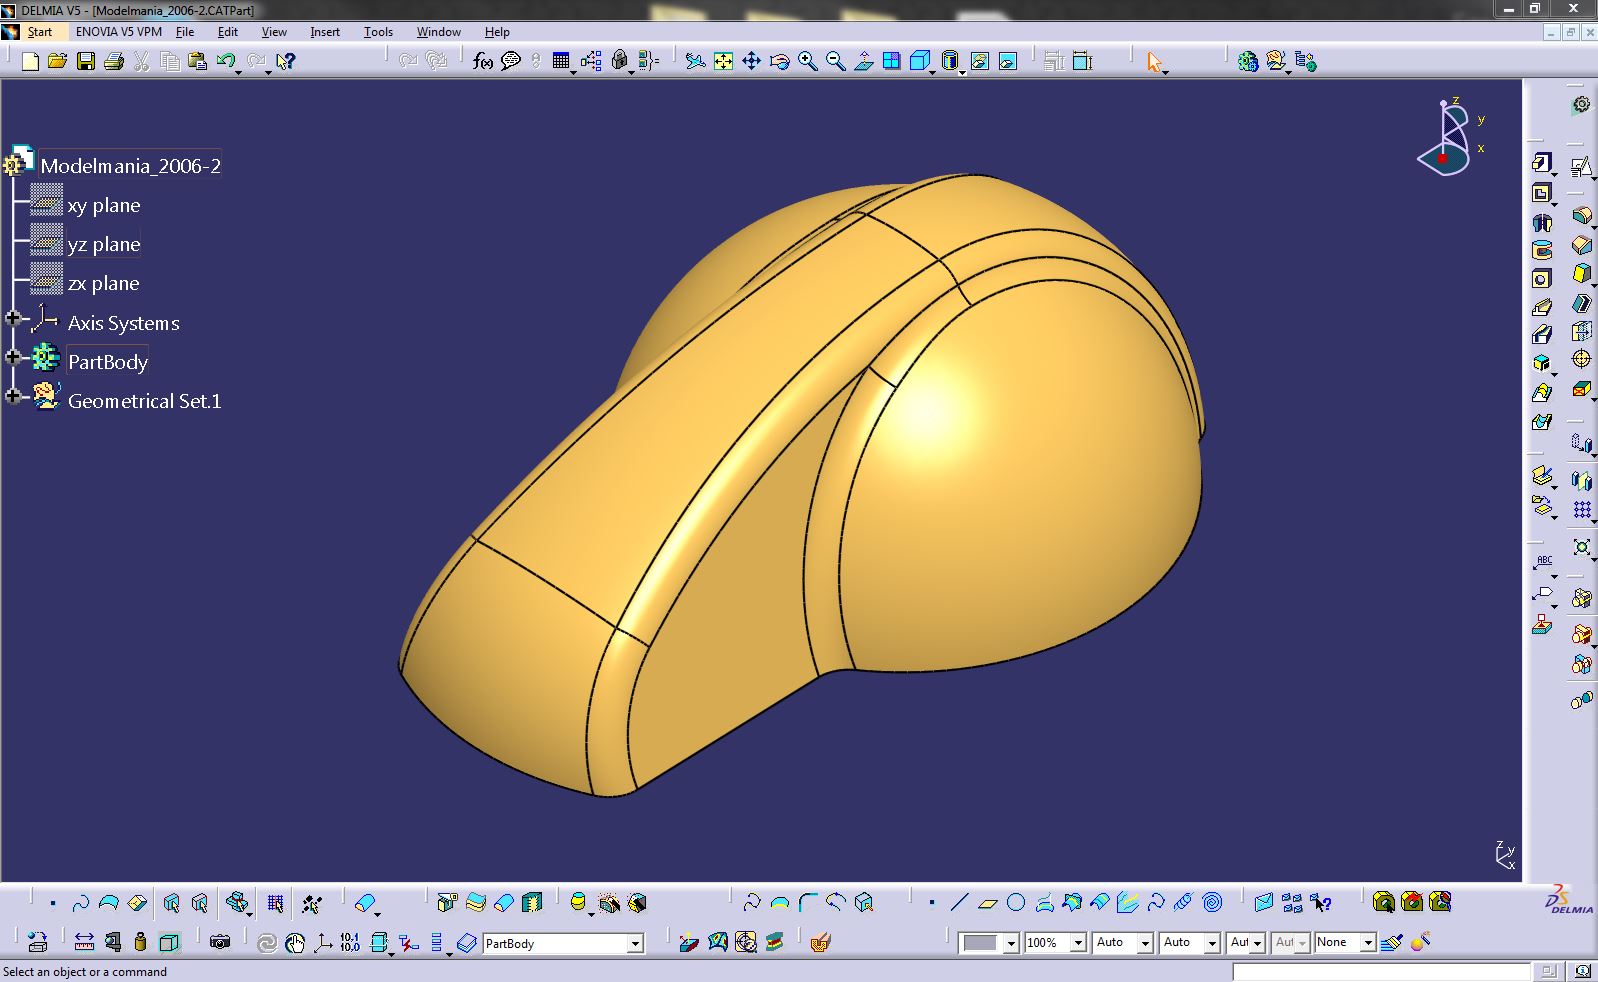
Task: Select the Fit All In view icon
Action: click(723, 62)
